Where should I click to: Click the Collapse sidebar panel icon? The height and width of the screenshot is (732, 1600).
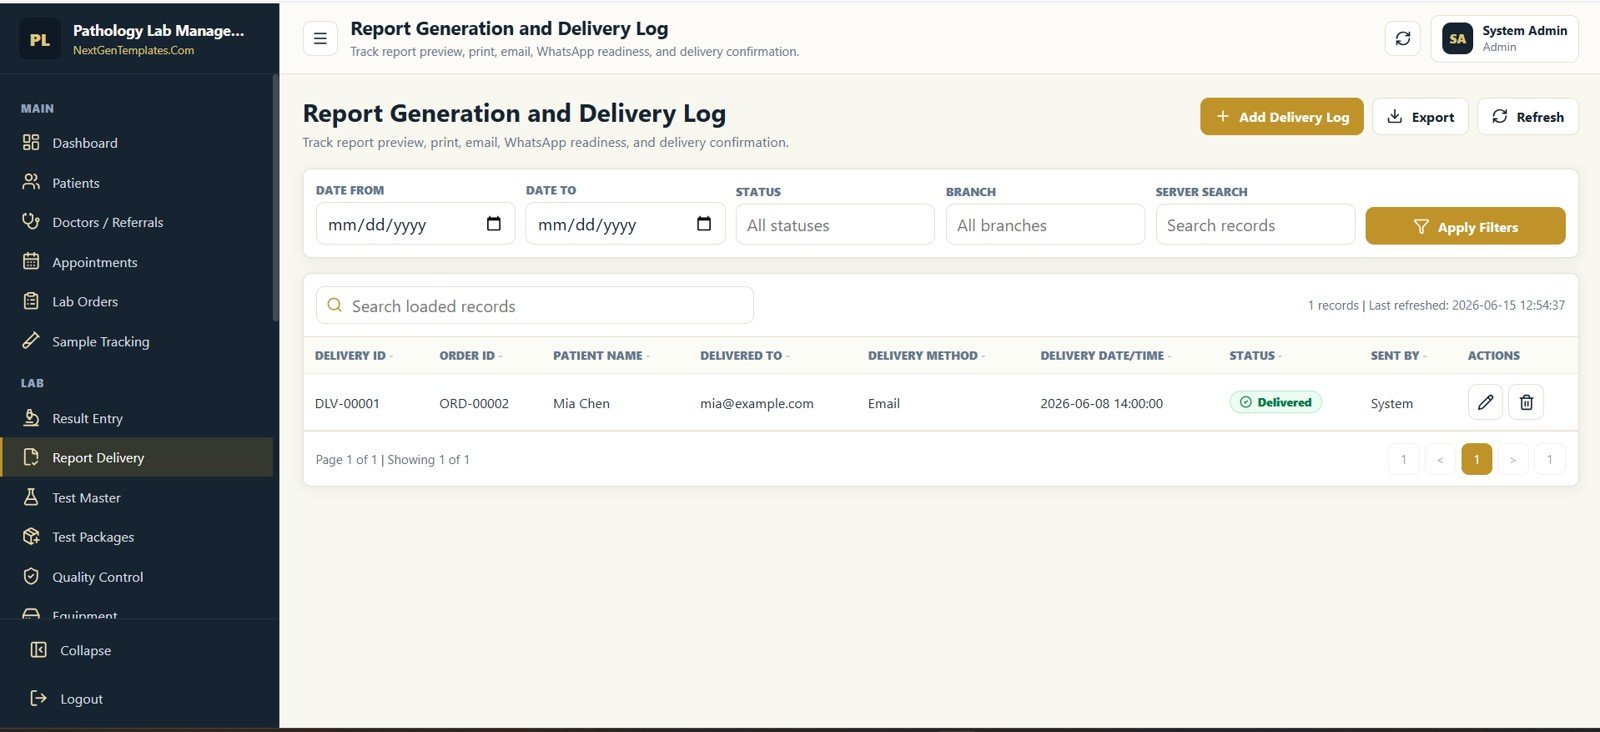coord(38,650)
